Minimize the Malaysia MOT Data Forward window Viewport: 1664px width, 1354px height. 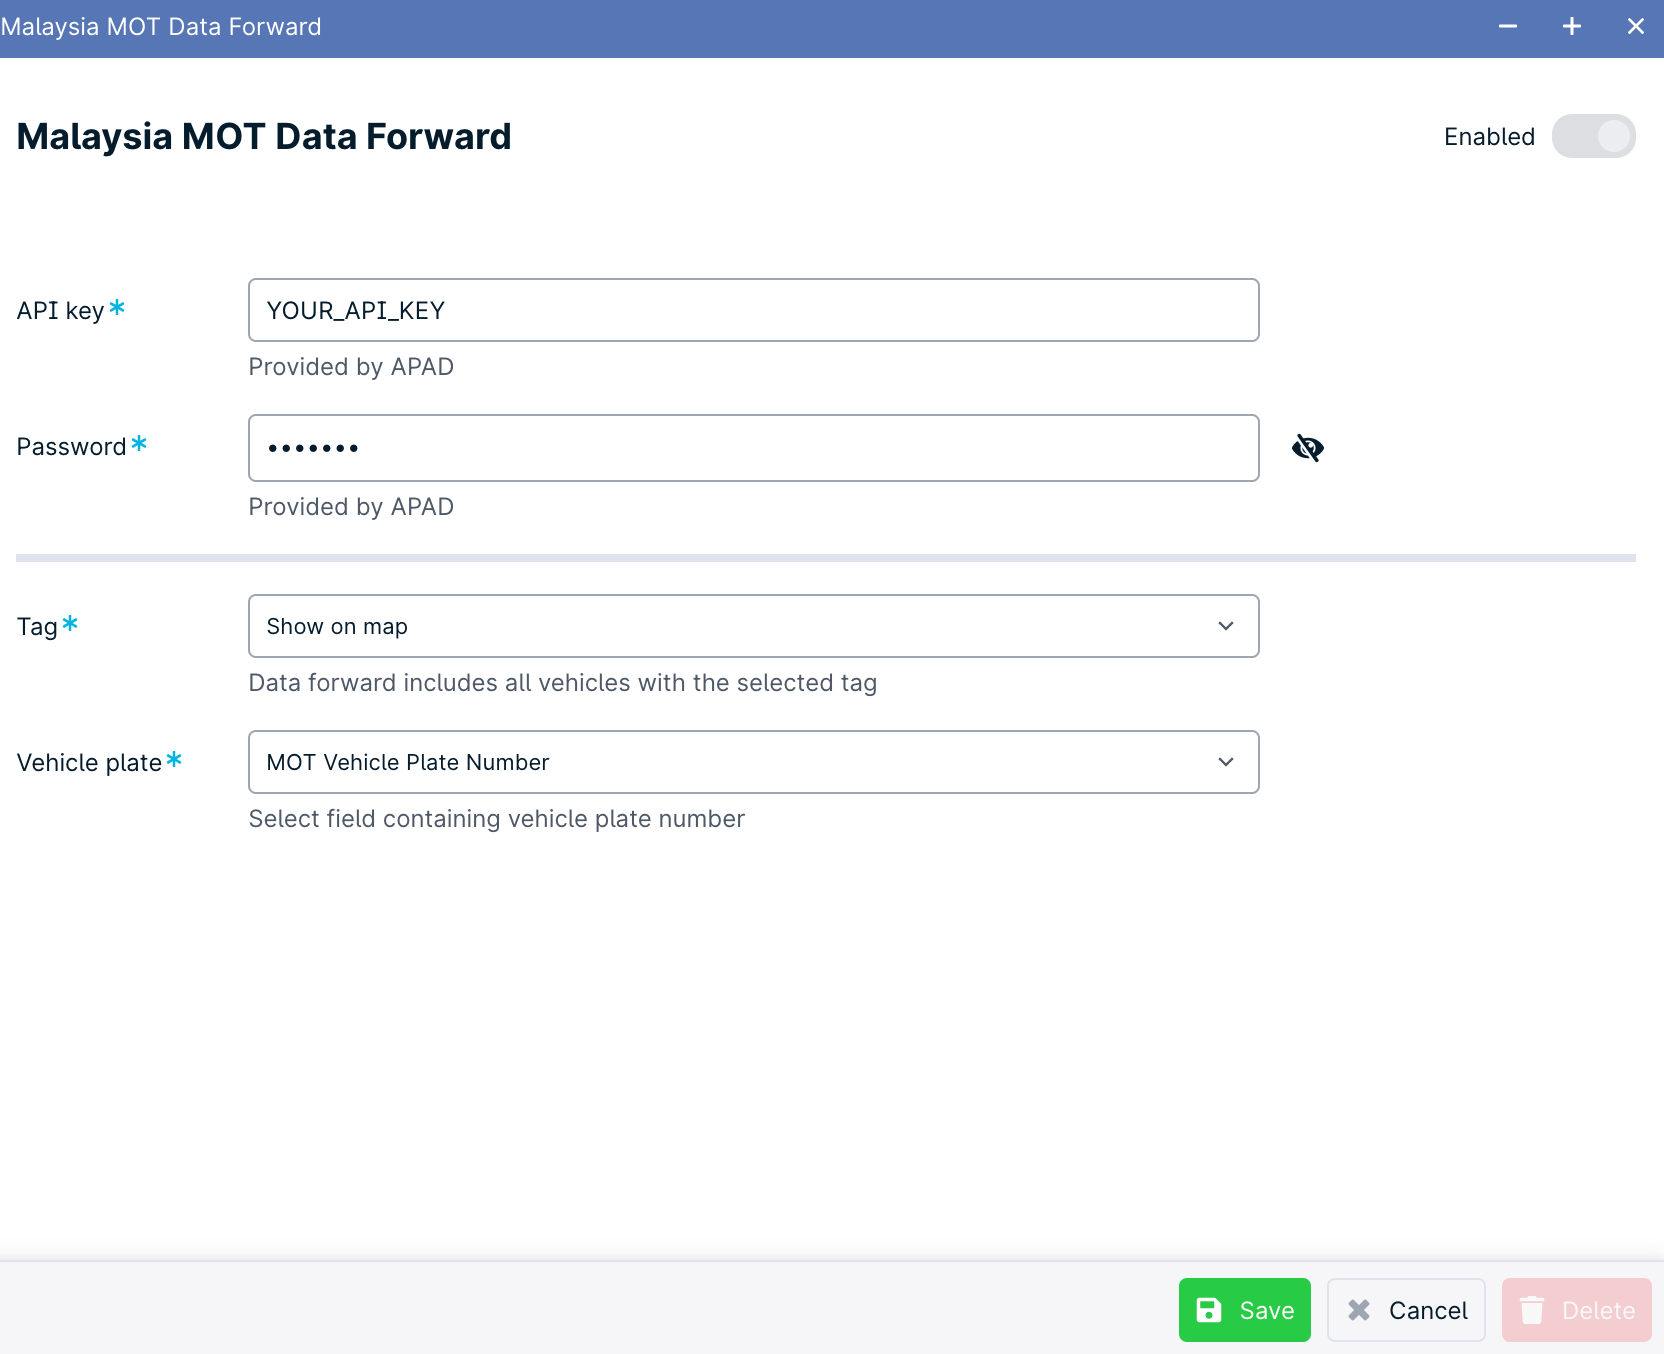pos(1508,27)
